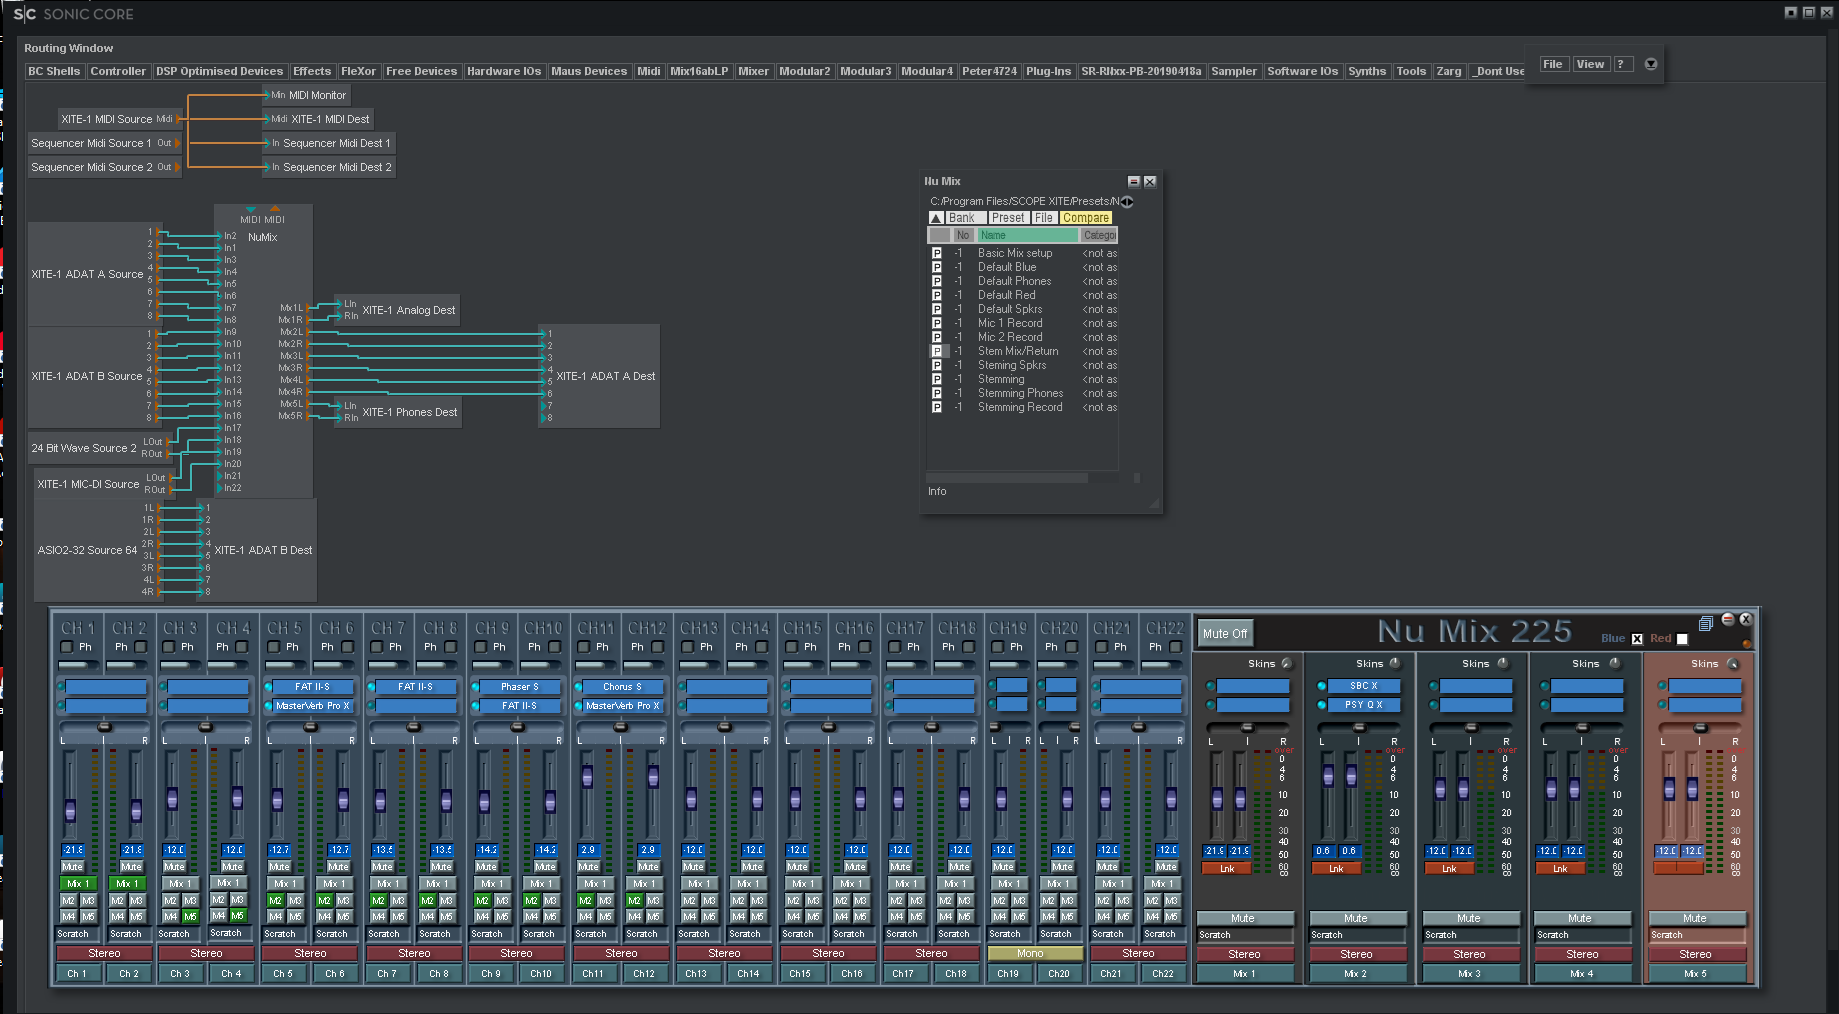This screenshot has height=1014, width=1839.
Task: Toggle the Lnk button on Mix 1 strip
Action: (1227, 869)
